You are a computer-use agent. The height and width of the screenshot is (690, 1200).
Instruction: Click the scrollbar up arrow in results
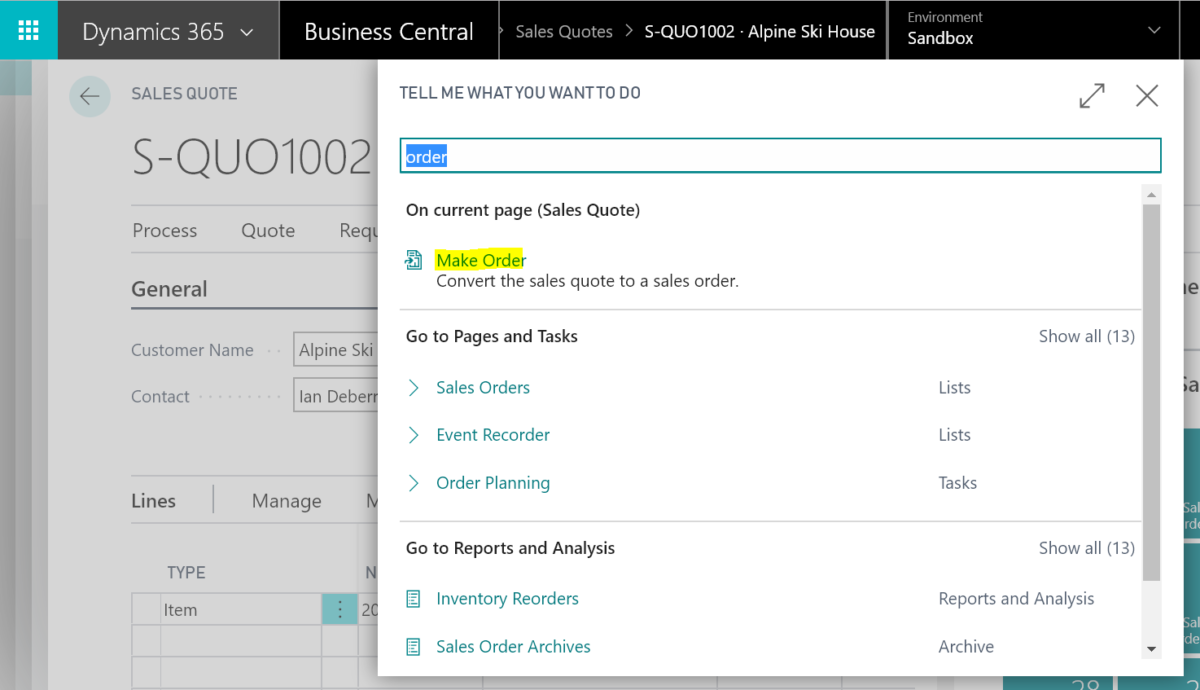click(x=1152, y=194)
